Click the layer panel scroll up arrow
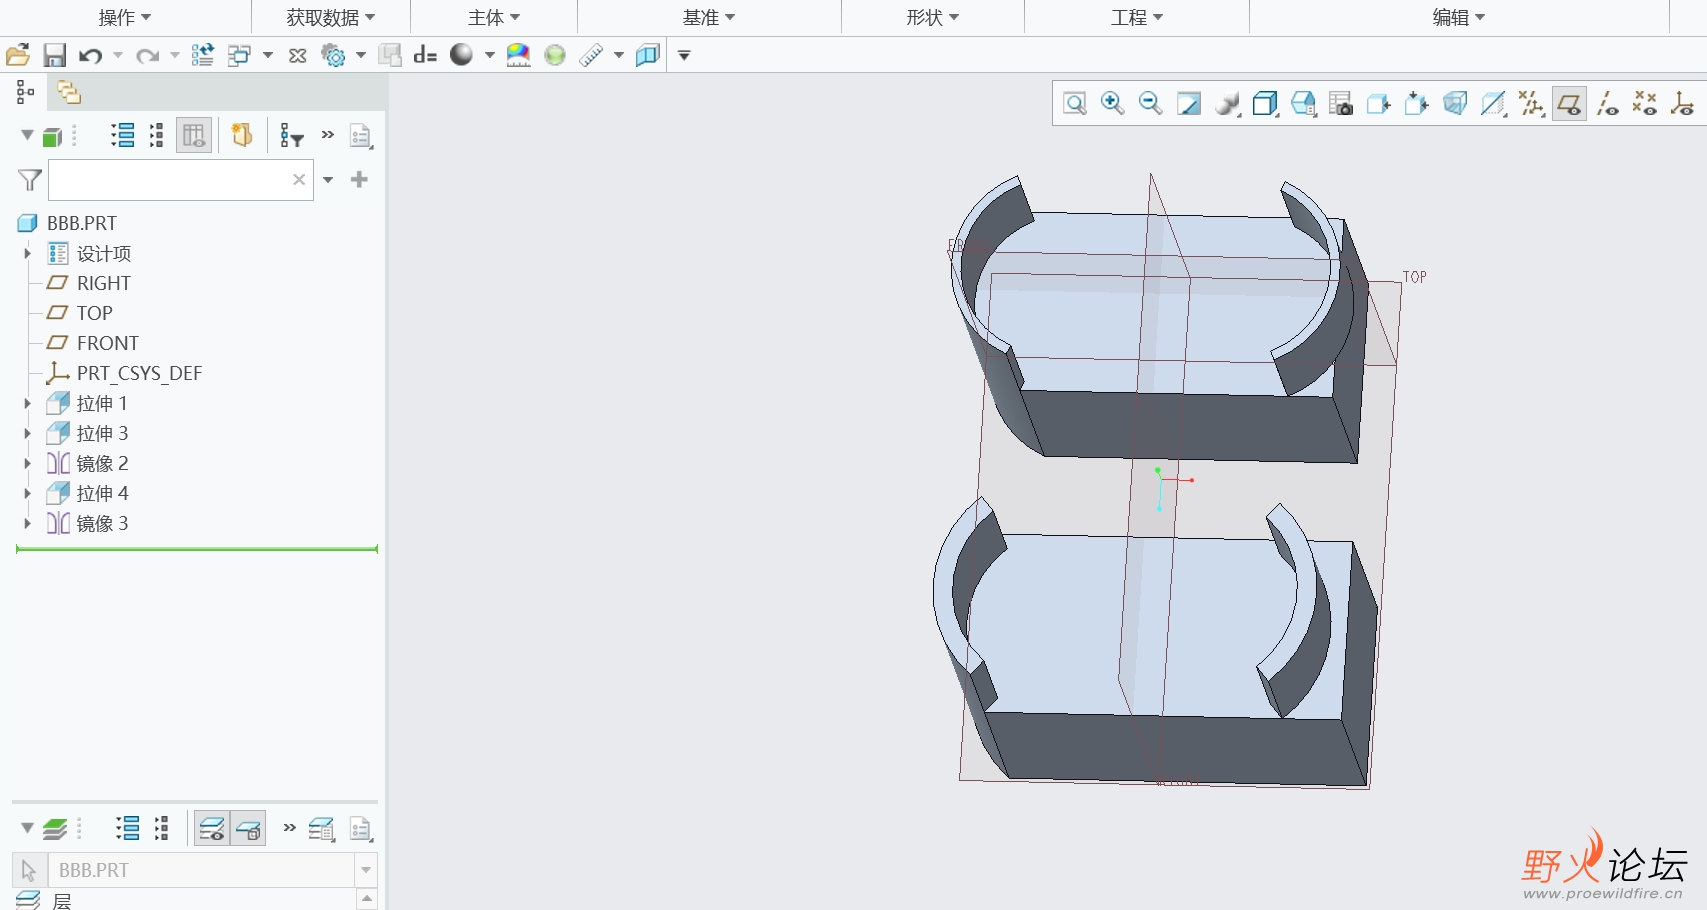 click(x=367, y=899)
